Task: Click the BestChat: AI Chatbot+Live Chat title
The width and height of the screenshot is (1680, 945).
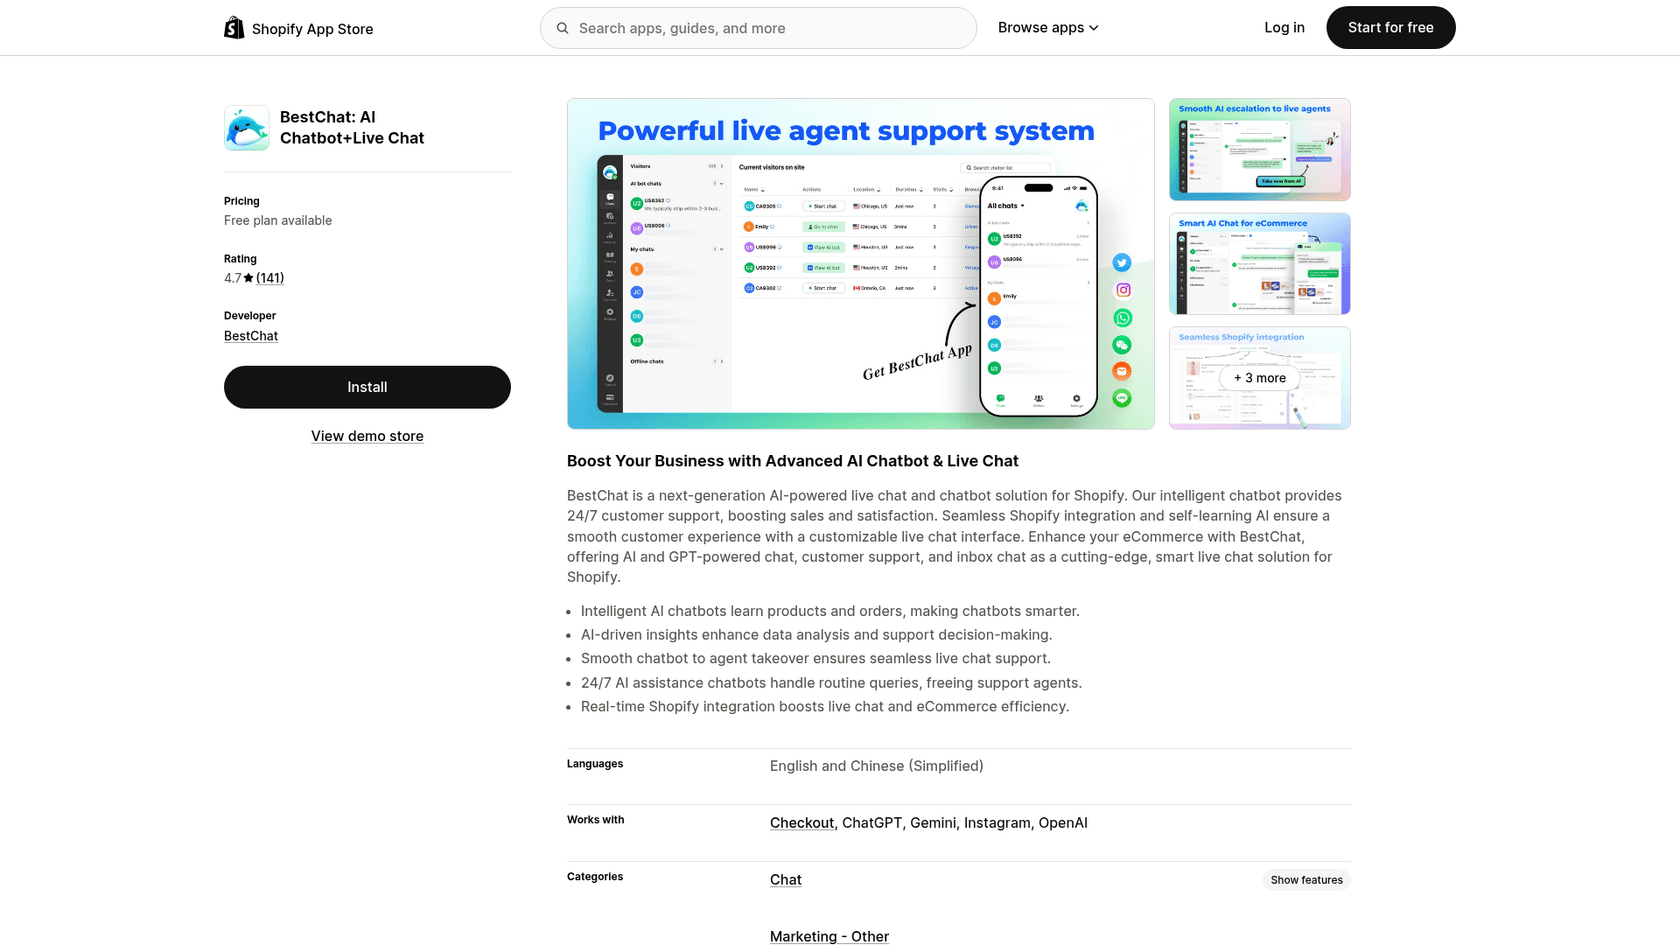Action: (352, 128)
